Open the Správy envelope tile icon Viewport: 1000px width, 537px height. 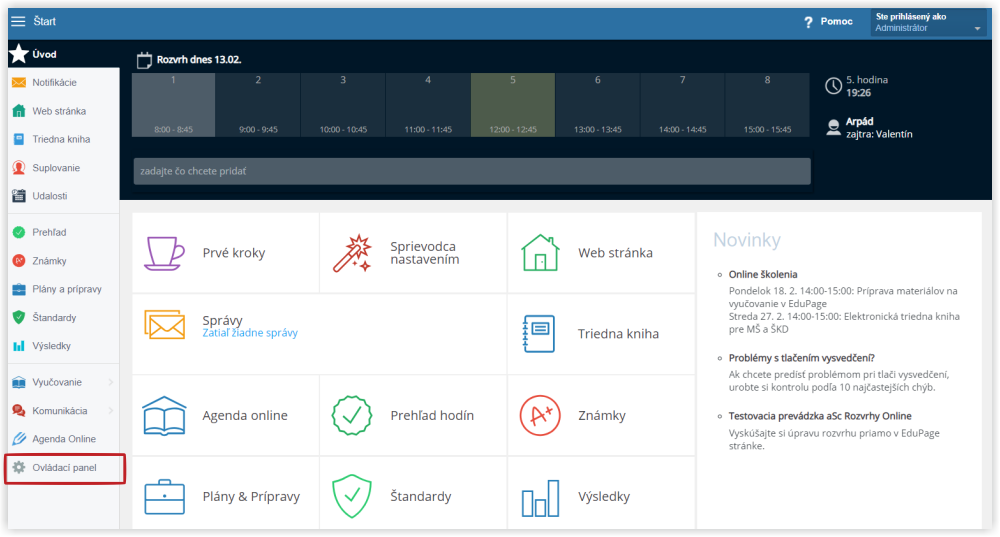[165, 325]
